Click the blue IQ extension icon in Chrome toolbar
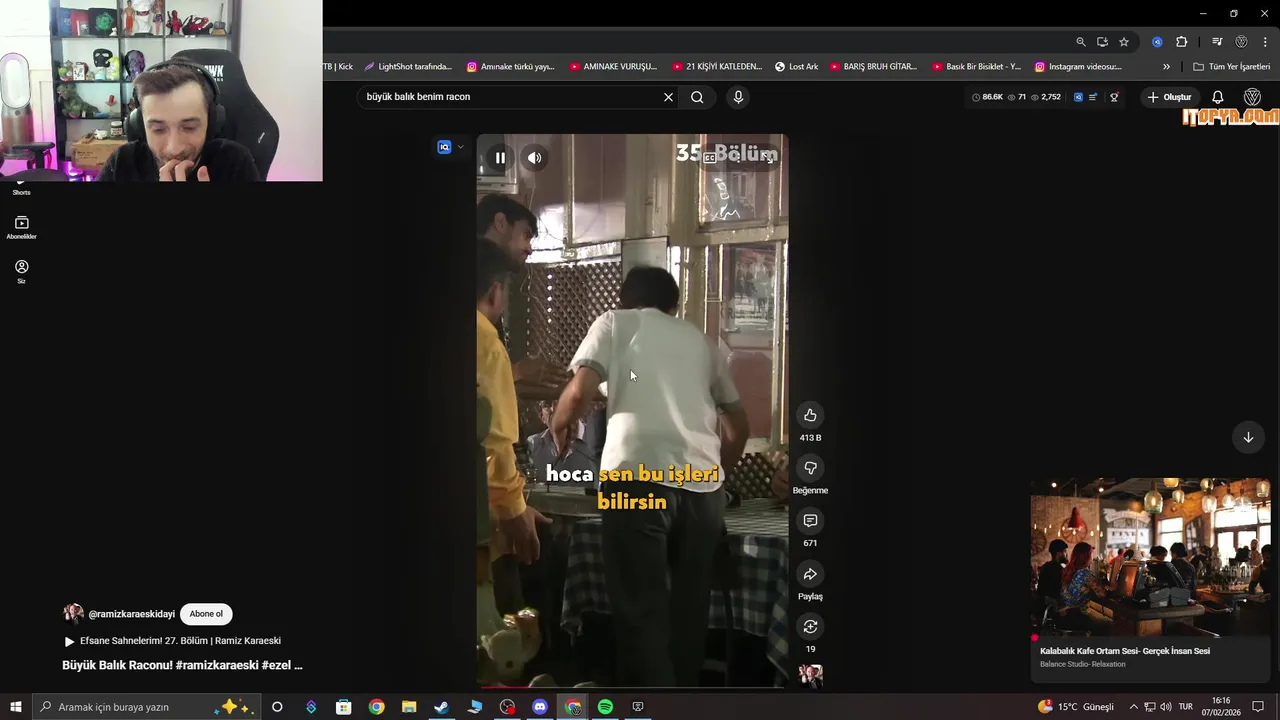The width and height of the screenshot is (1280, 720). click(1157, 42)
